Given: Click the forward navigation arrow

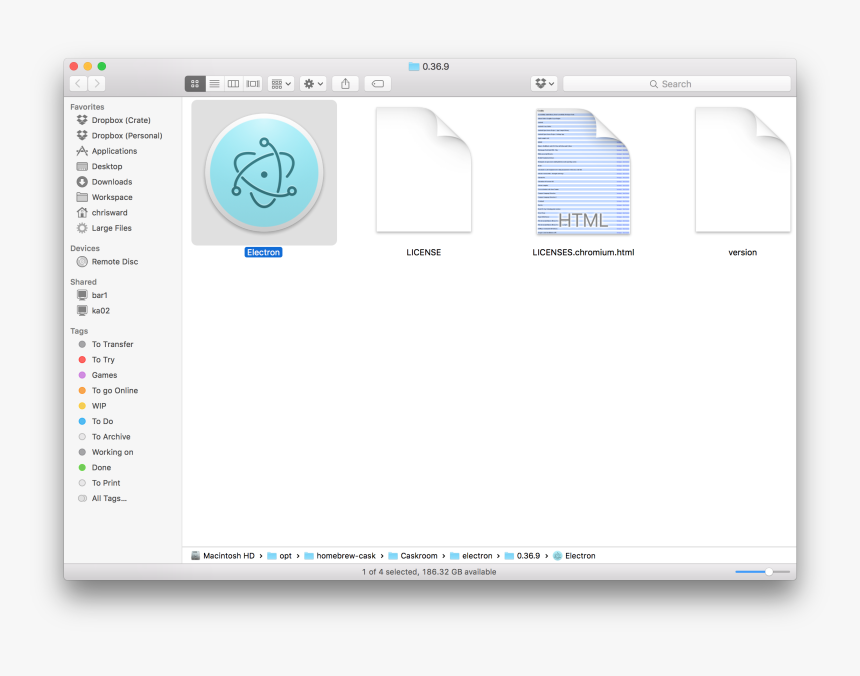Looking at the screenshot, I should tap(97, 83).
